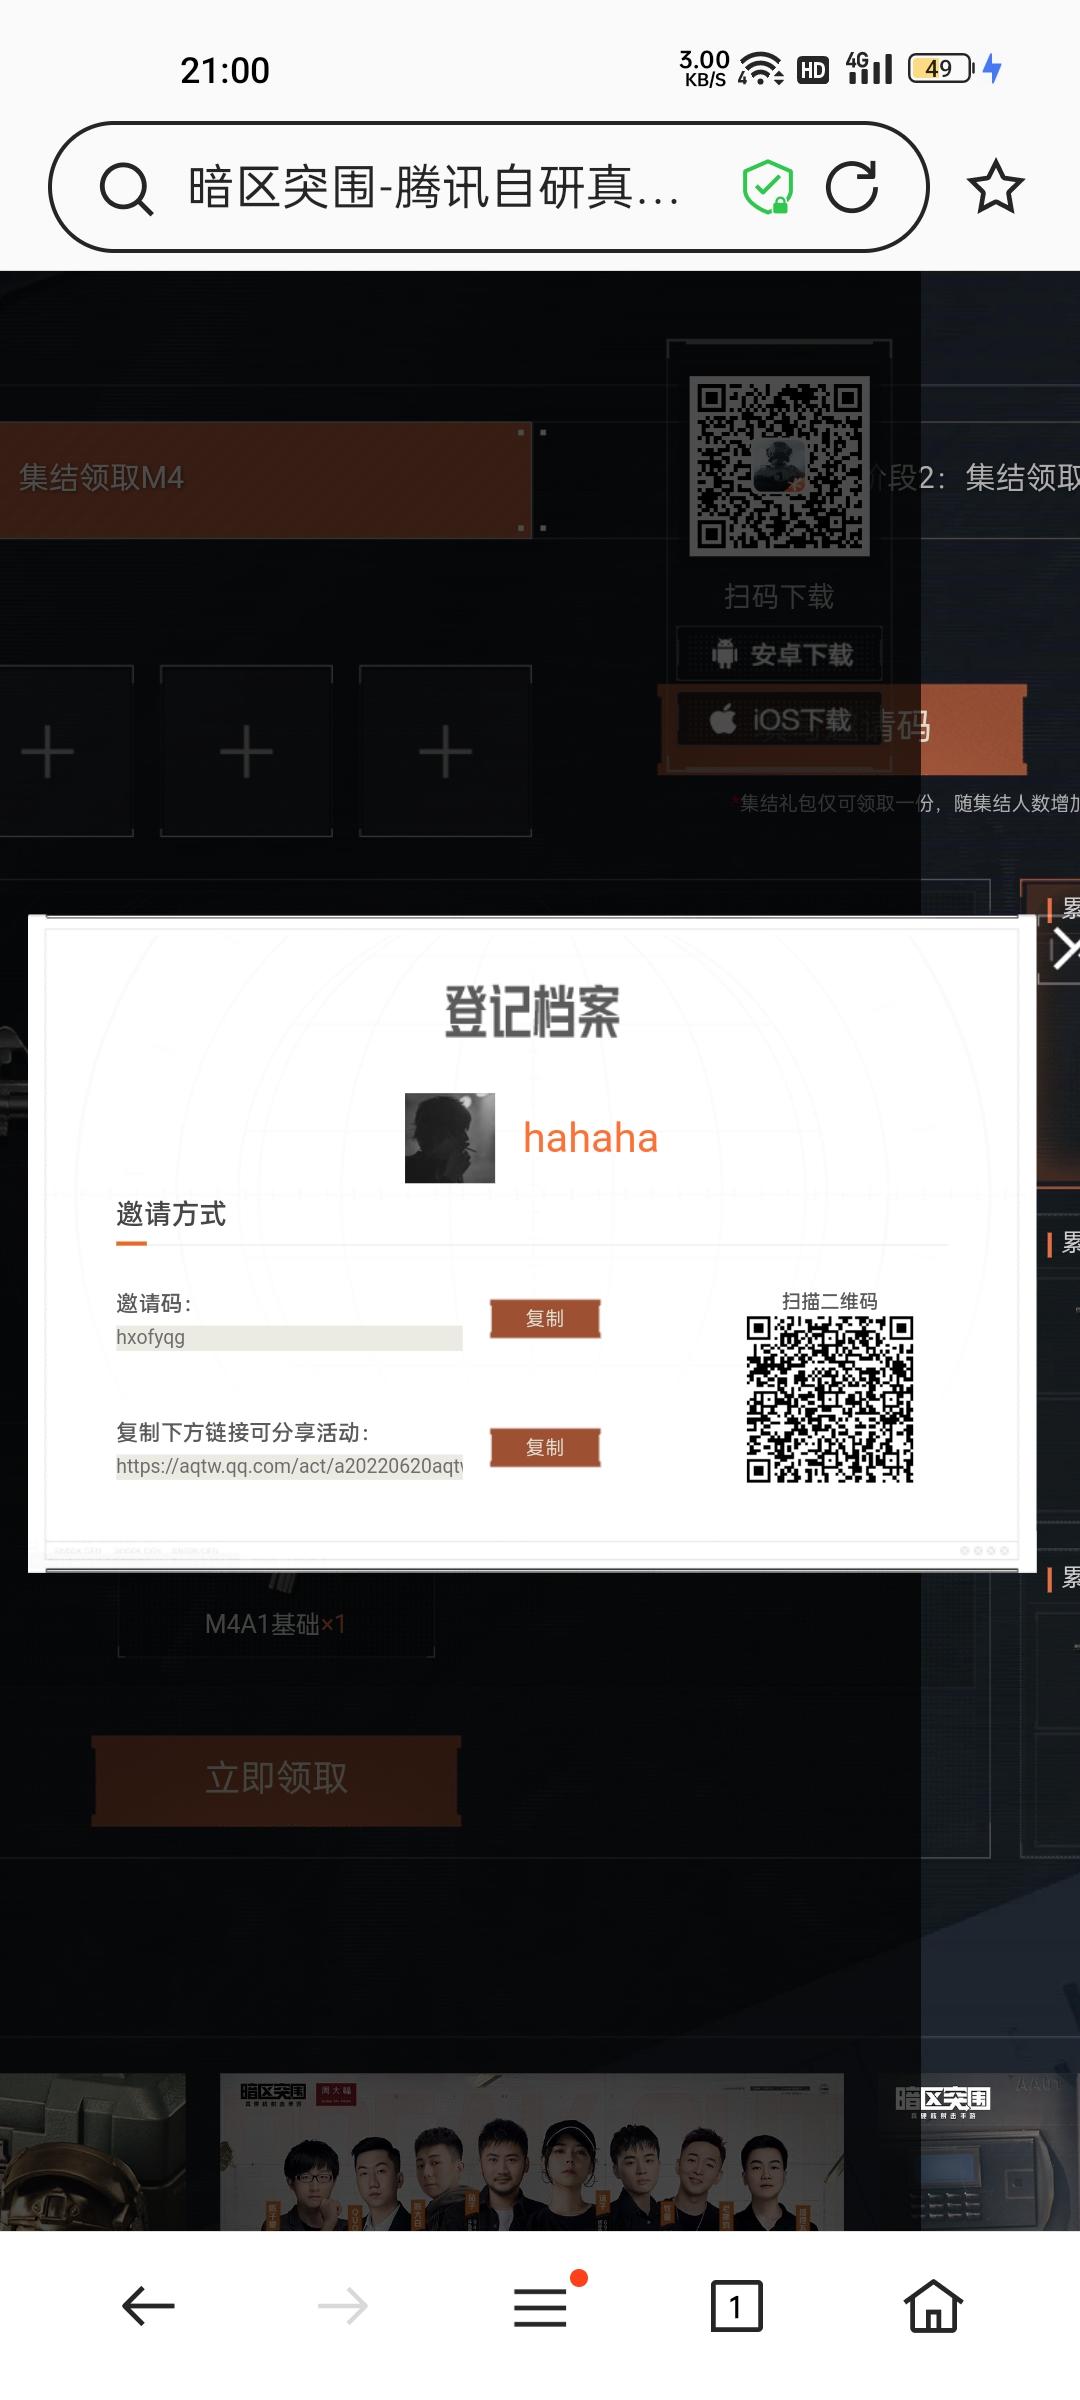Viewport: 1080px width, 2400px height.
Task: Tap the username hahaha
Action: tap(590, 1138)
